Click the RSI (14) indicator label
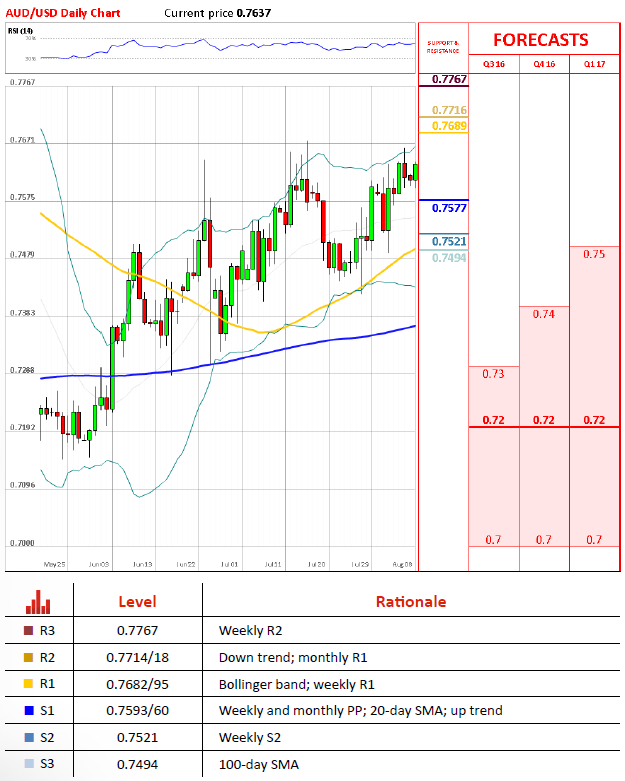The height and width of the screenshot is (781, 625). pyautogui.click(x=21, y=32)
